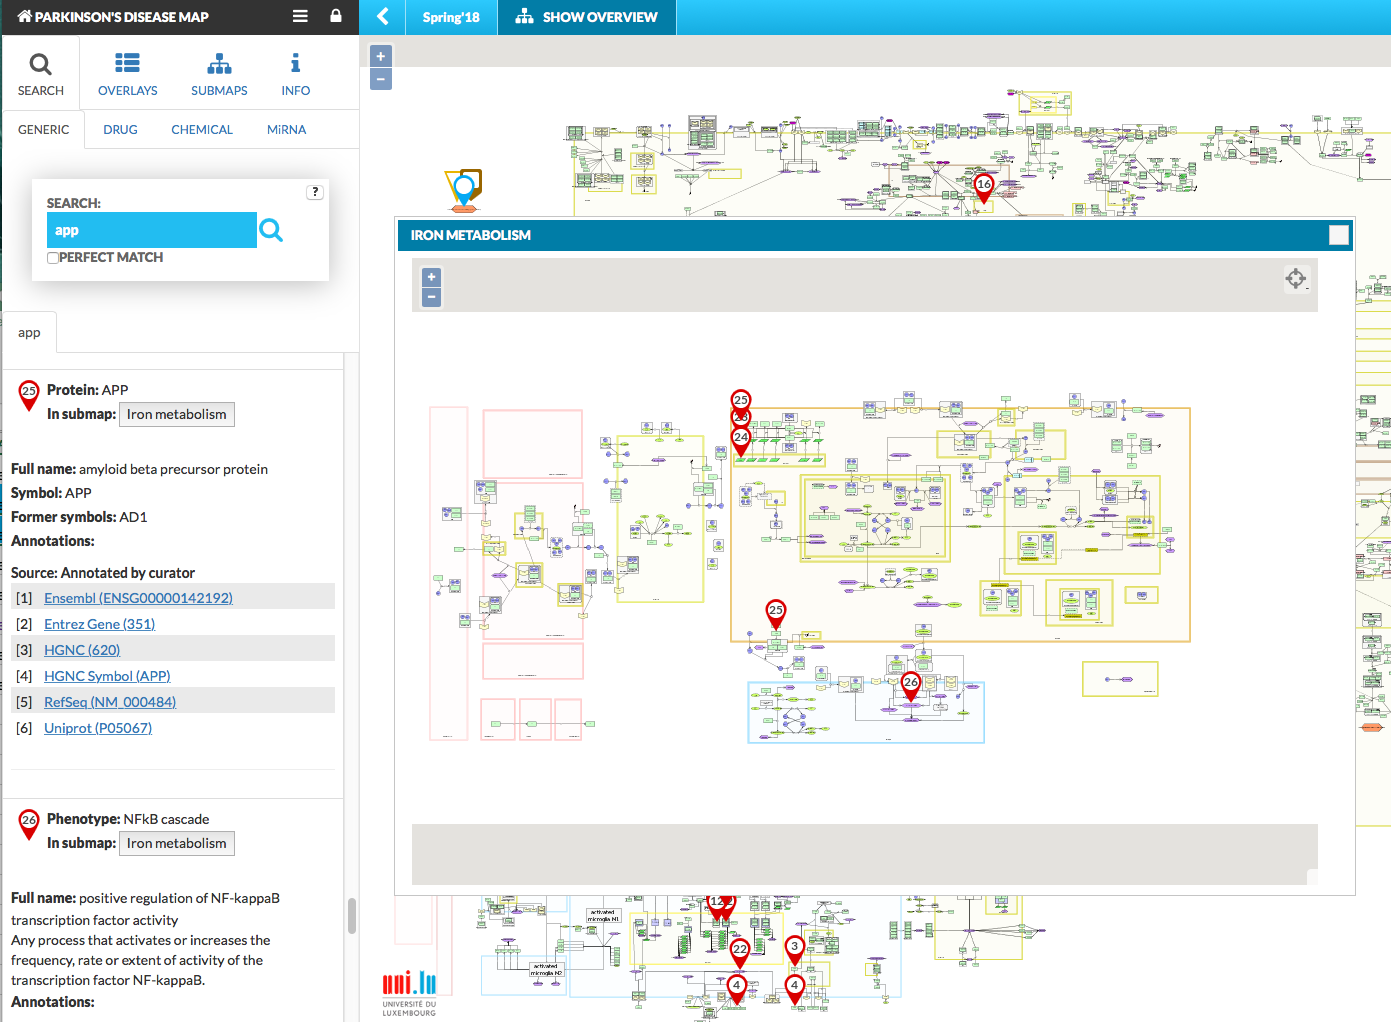Click the search text field containing app
The image size is (1391, 1022).
click(x=151, y=230)
